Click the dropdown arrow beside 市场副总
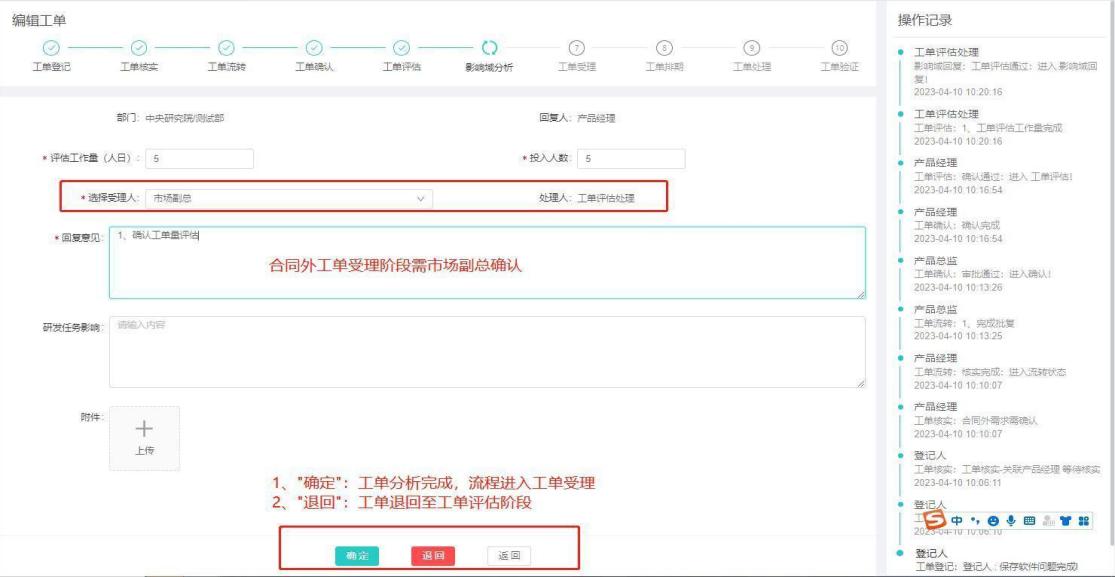 421,198
